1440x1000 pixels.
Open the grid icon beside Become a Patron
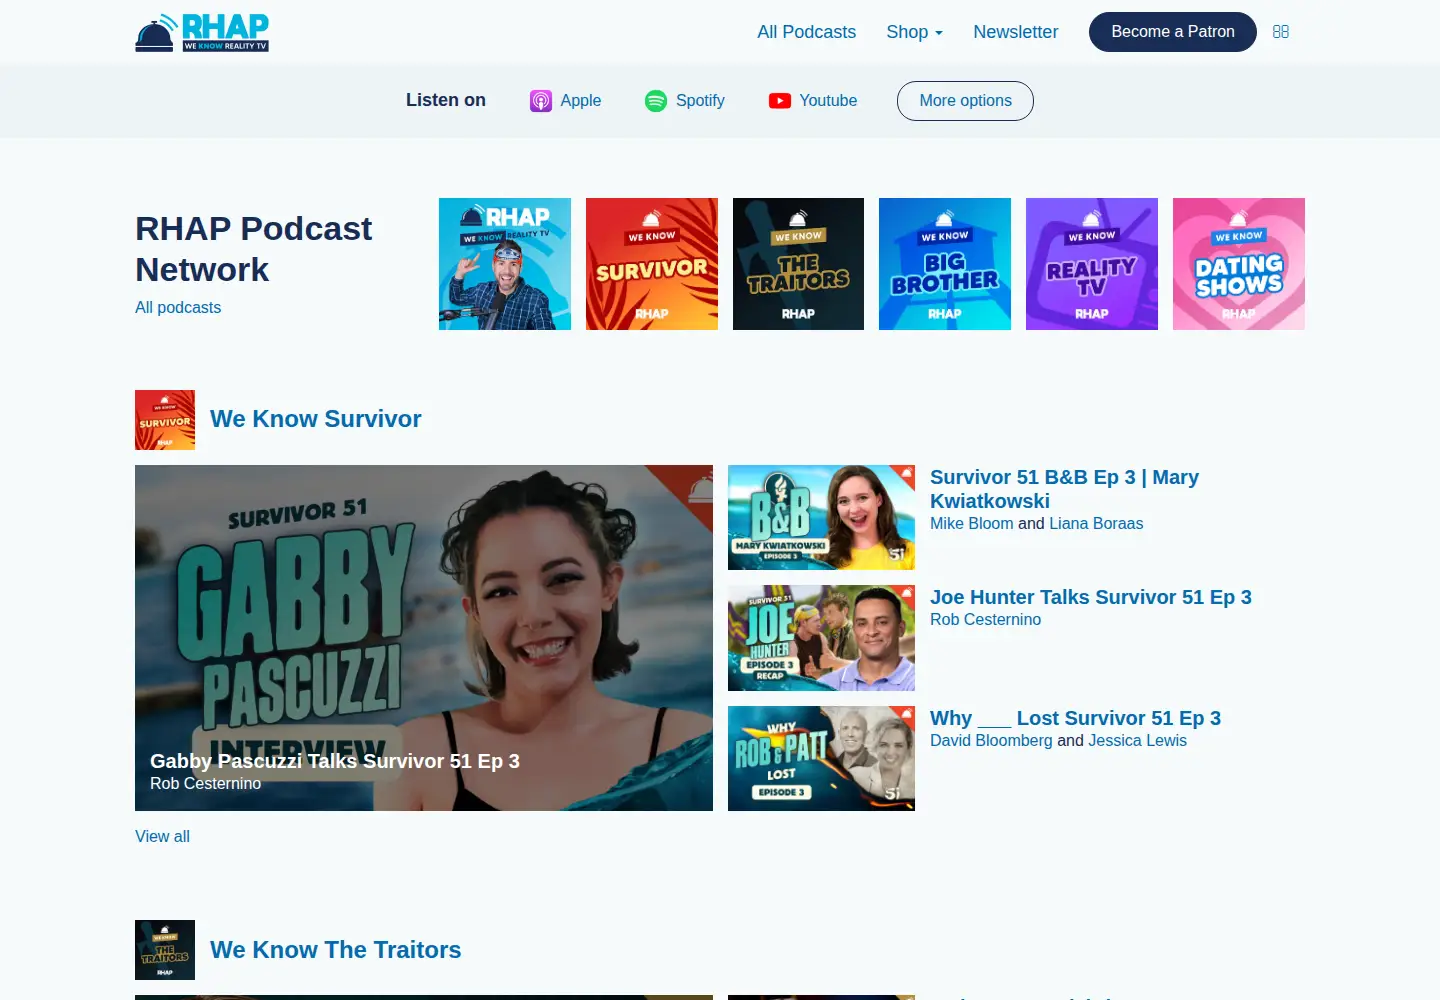[x=1281, y=32]
